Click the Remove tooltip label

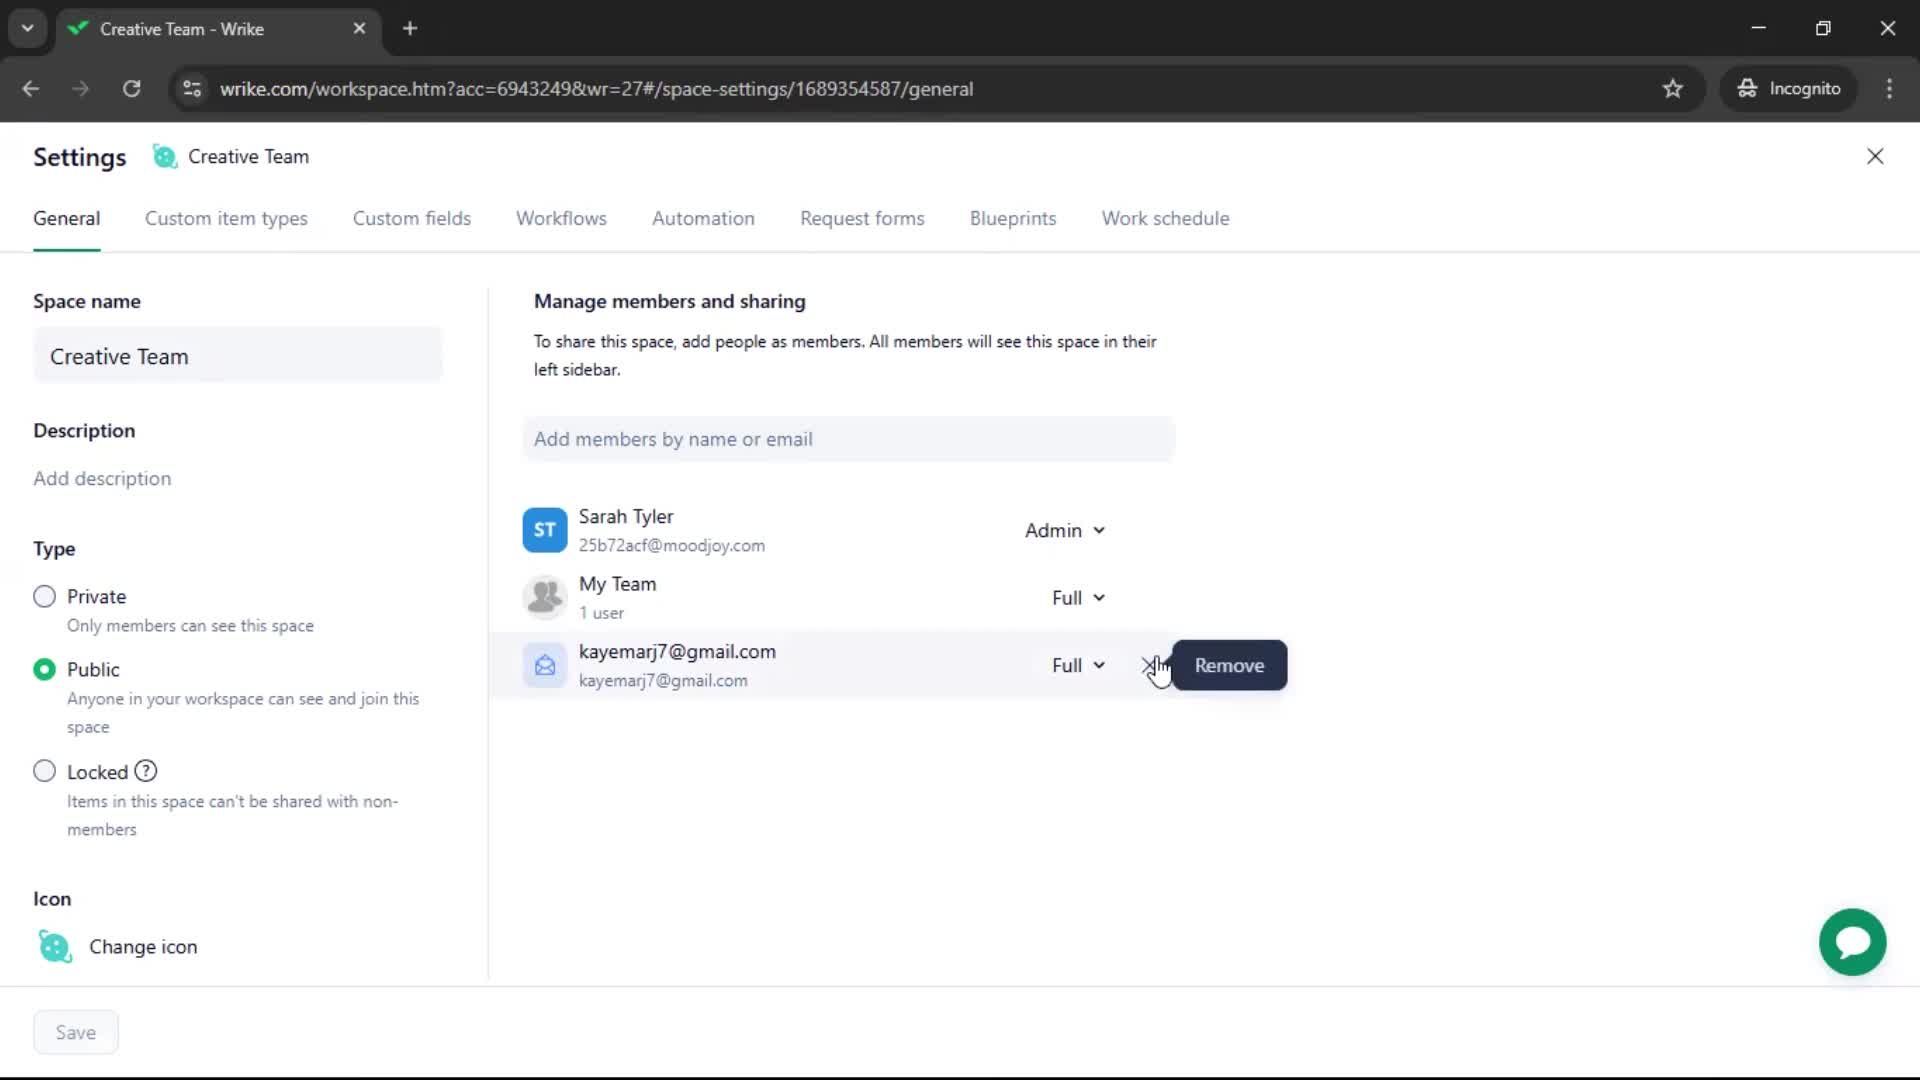1229,665
